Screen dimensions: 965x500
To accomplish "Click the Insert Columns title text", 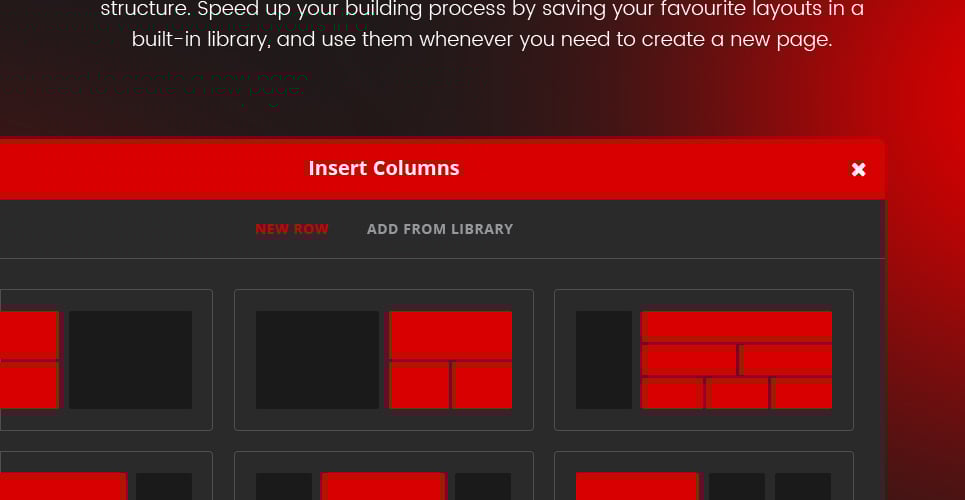I will point(384,168).
